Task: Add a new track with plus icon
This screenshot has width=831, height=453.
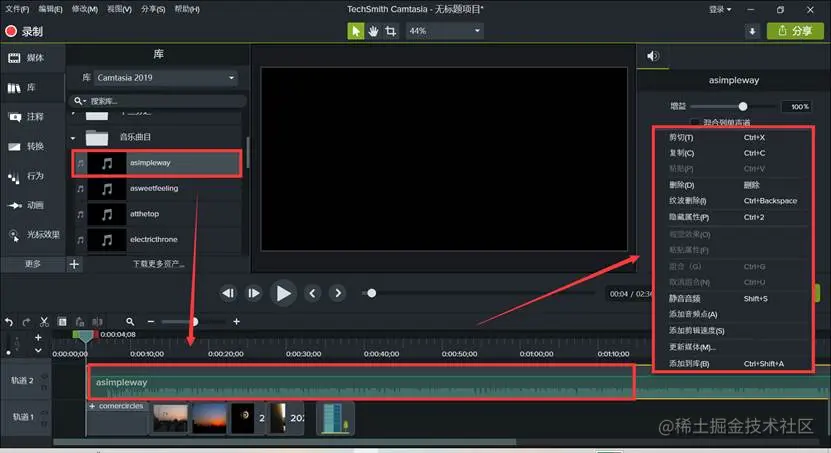Action: coord(38,337)
